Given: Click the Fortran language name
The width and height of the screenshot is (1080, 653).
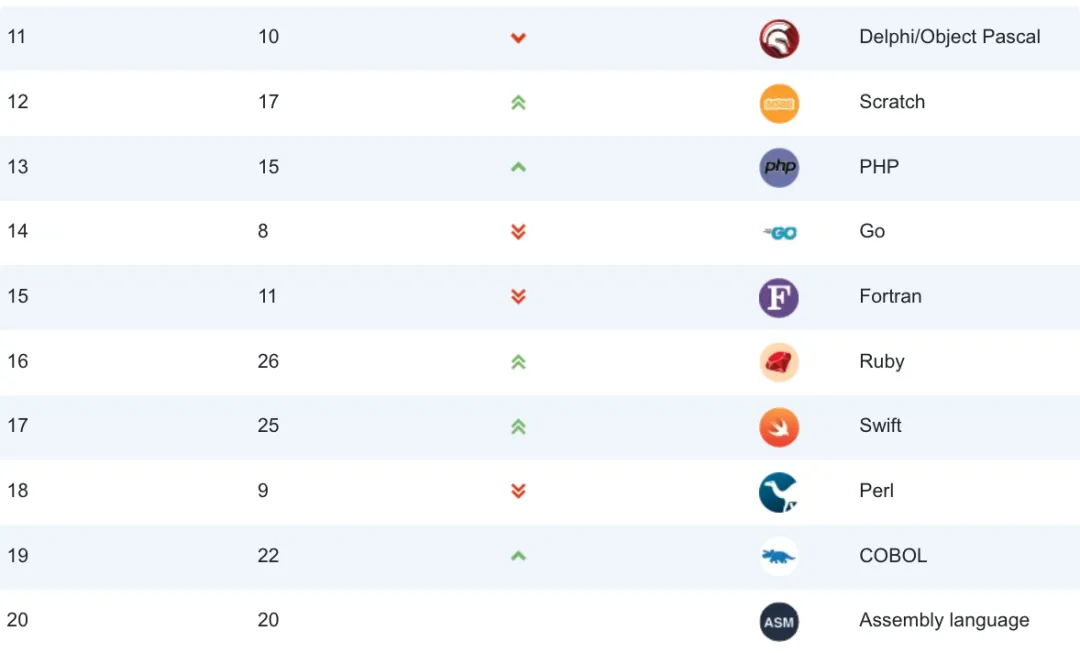Looking at the screenshot, I should pyautogui.click(x=890, y=296).
